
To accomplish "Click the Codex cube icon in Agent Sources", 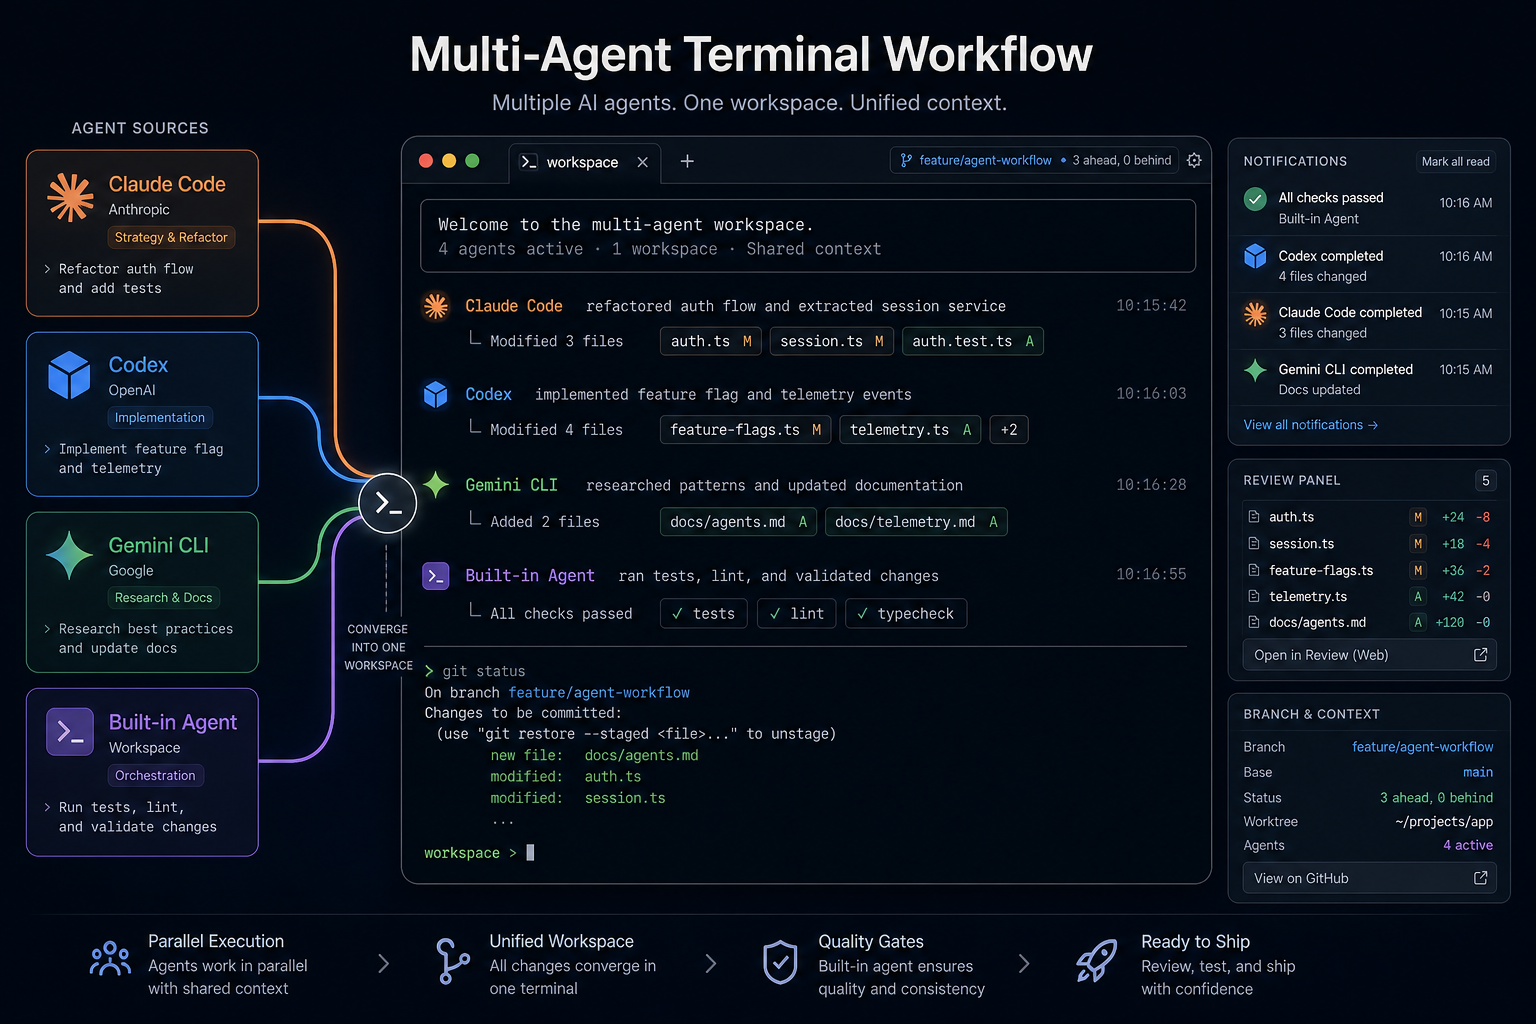I will coord(69,375).
